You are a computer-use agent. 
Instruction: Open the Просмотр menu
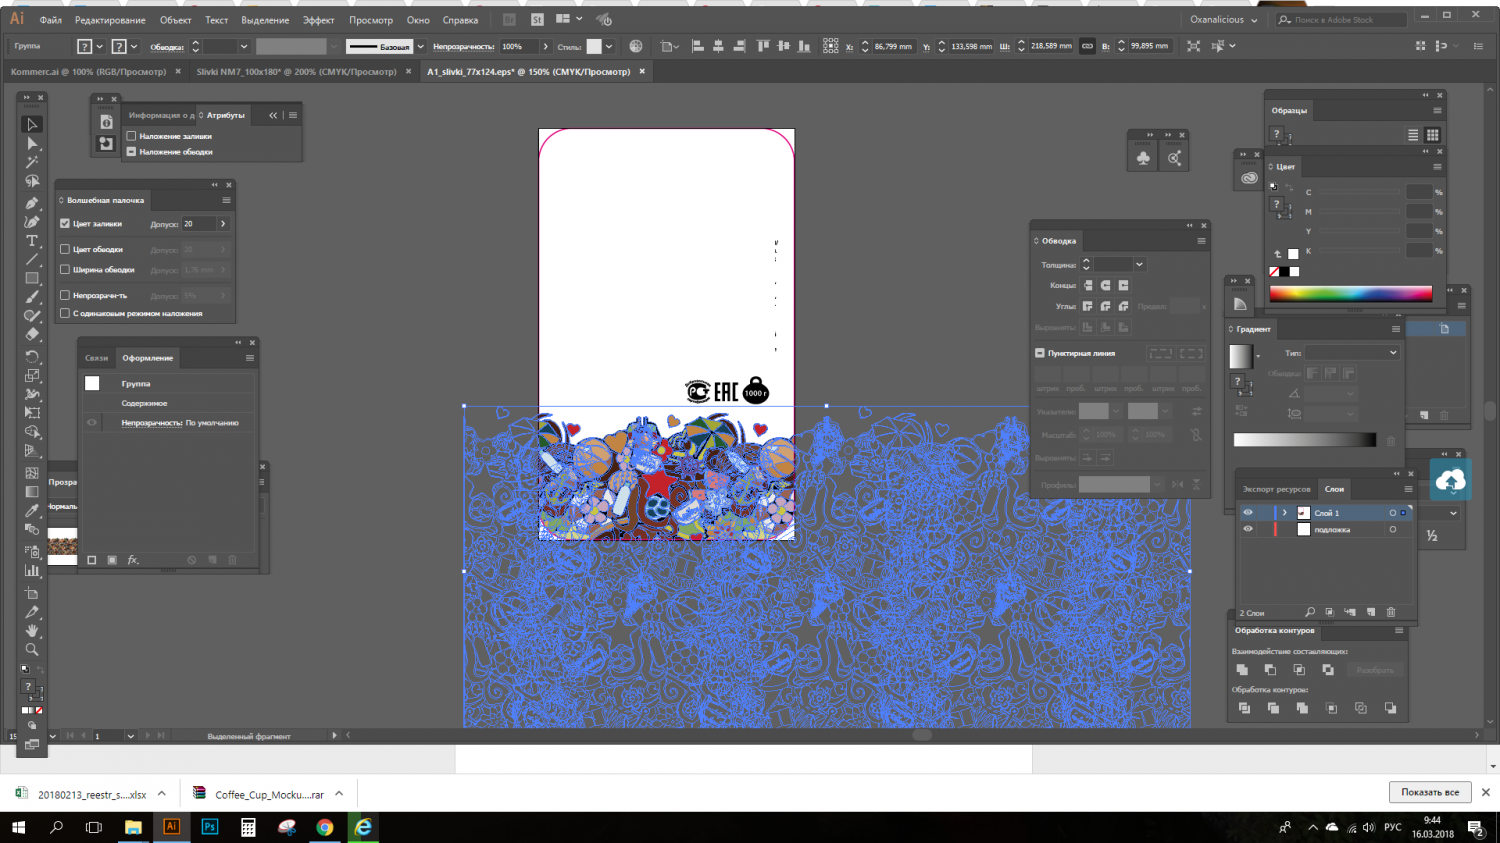tap(370, 19)
